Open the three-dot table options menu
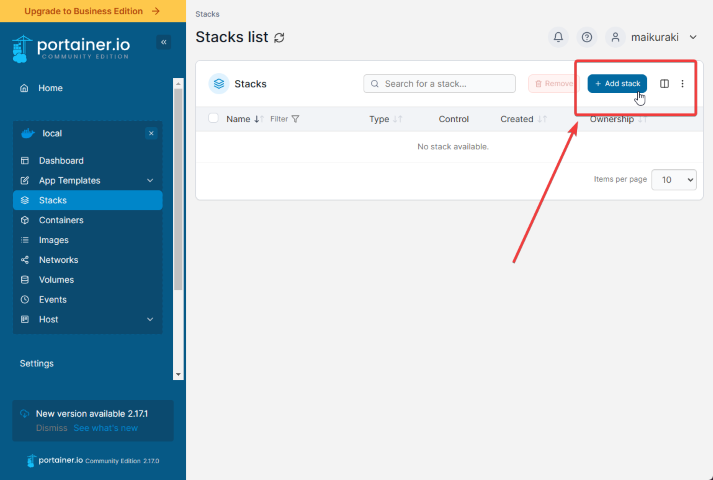 point(682,84)
